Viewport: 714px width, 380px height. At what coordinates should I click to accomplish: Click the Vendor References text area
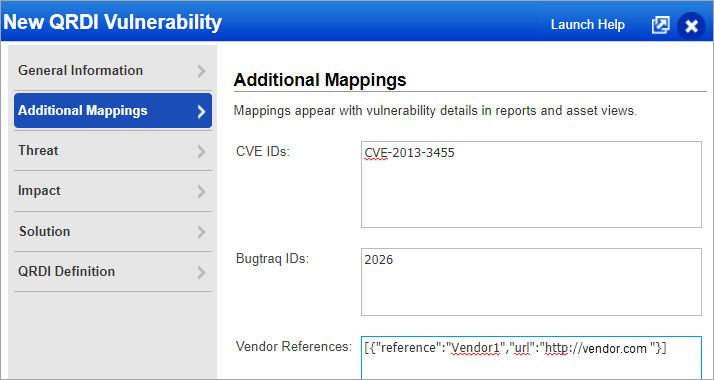[x=531, y=358]
